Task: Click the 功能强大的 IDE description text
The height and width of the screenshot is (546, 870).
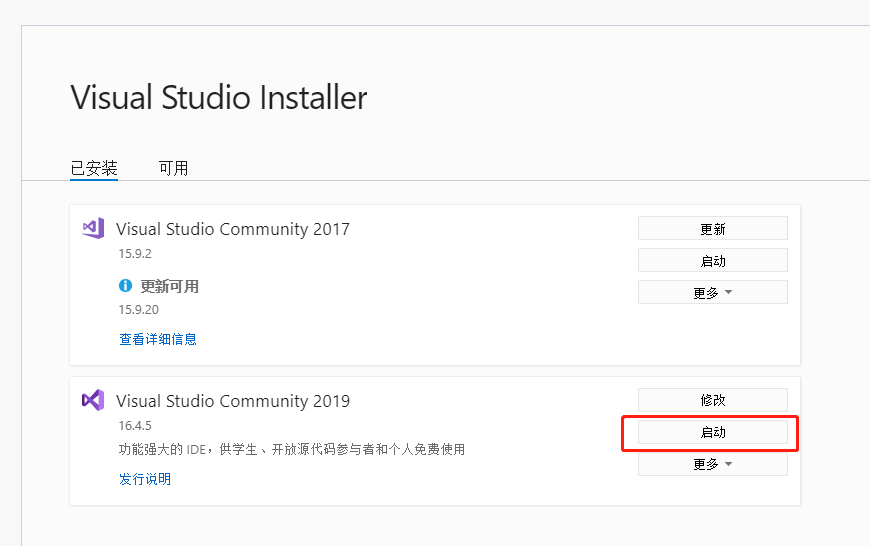Action: [x=291, y=449]
